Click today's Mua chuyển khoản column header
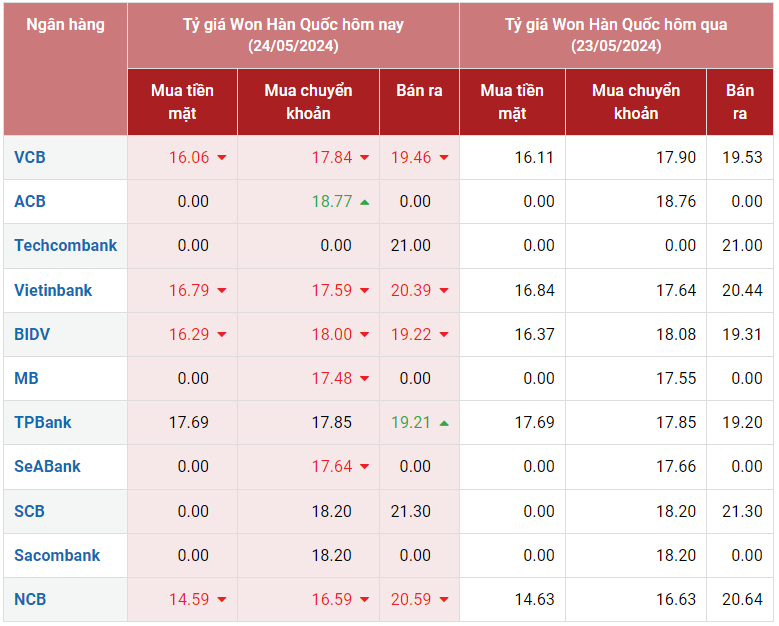 [308, 102]
